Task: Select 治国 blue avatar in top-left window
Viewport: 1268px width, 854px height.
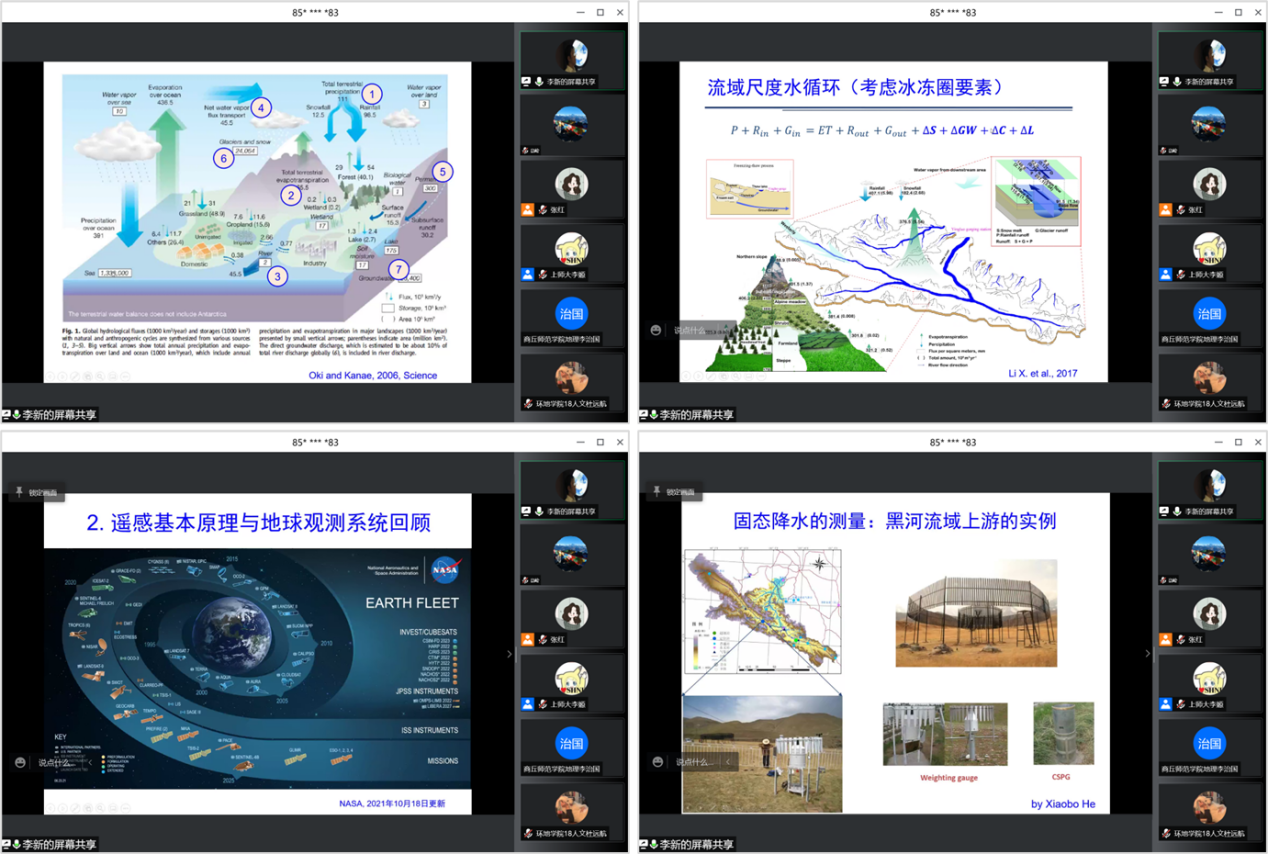Action: 571,313
